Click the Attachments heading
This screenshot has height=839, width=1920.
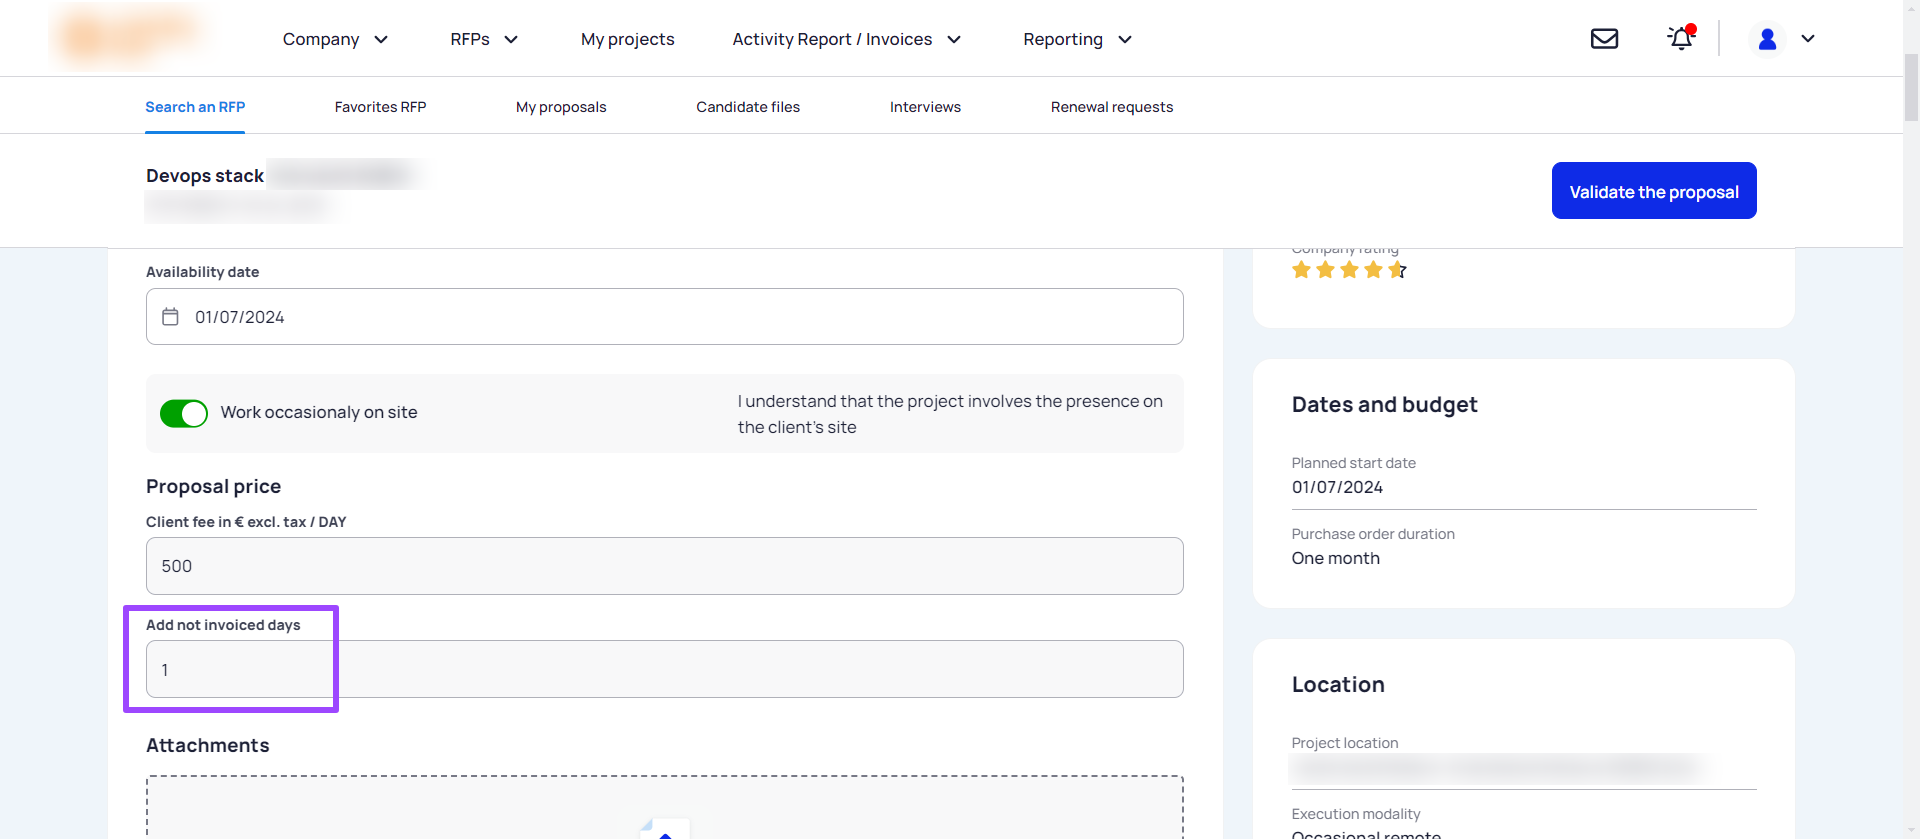[207, 745]
